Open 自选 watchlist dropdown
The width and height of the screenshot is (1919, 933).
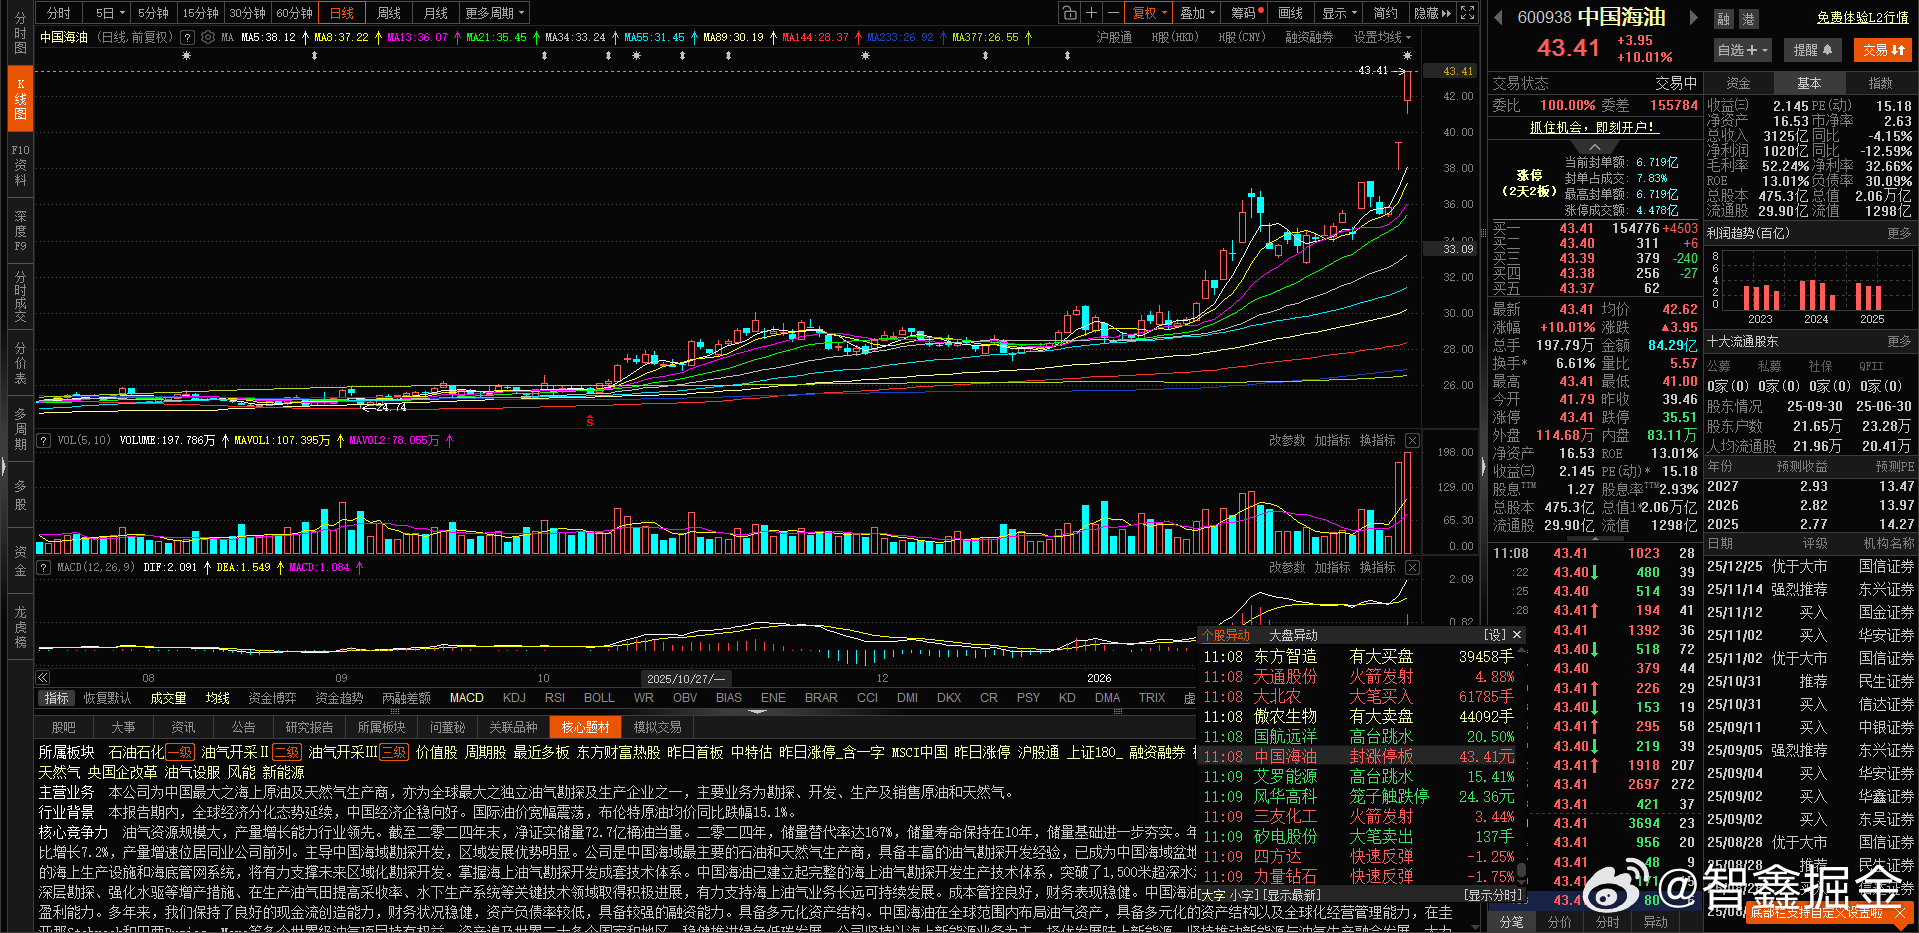[1742, 50]
